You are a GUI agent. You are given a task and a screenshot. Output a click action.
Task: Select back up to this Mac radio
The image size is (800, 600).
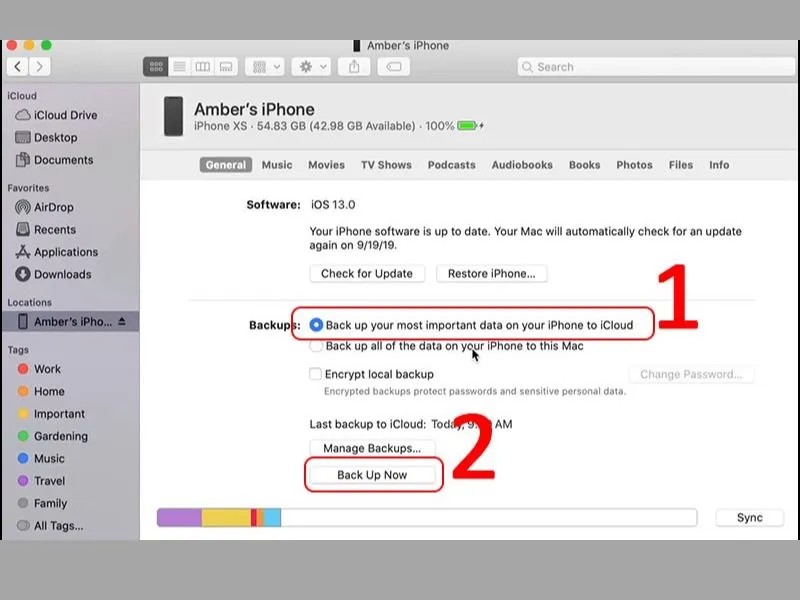pos(316,346)
